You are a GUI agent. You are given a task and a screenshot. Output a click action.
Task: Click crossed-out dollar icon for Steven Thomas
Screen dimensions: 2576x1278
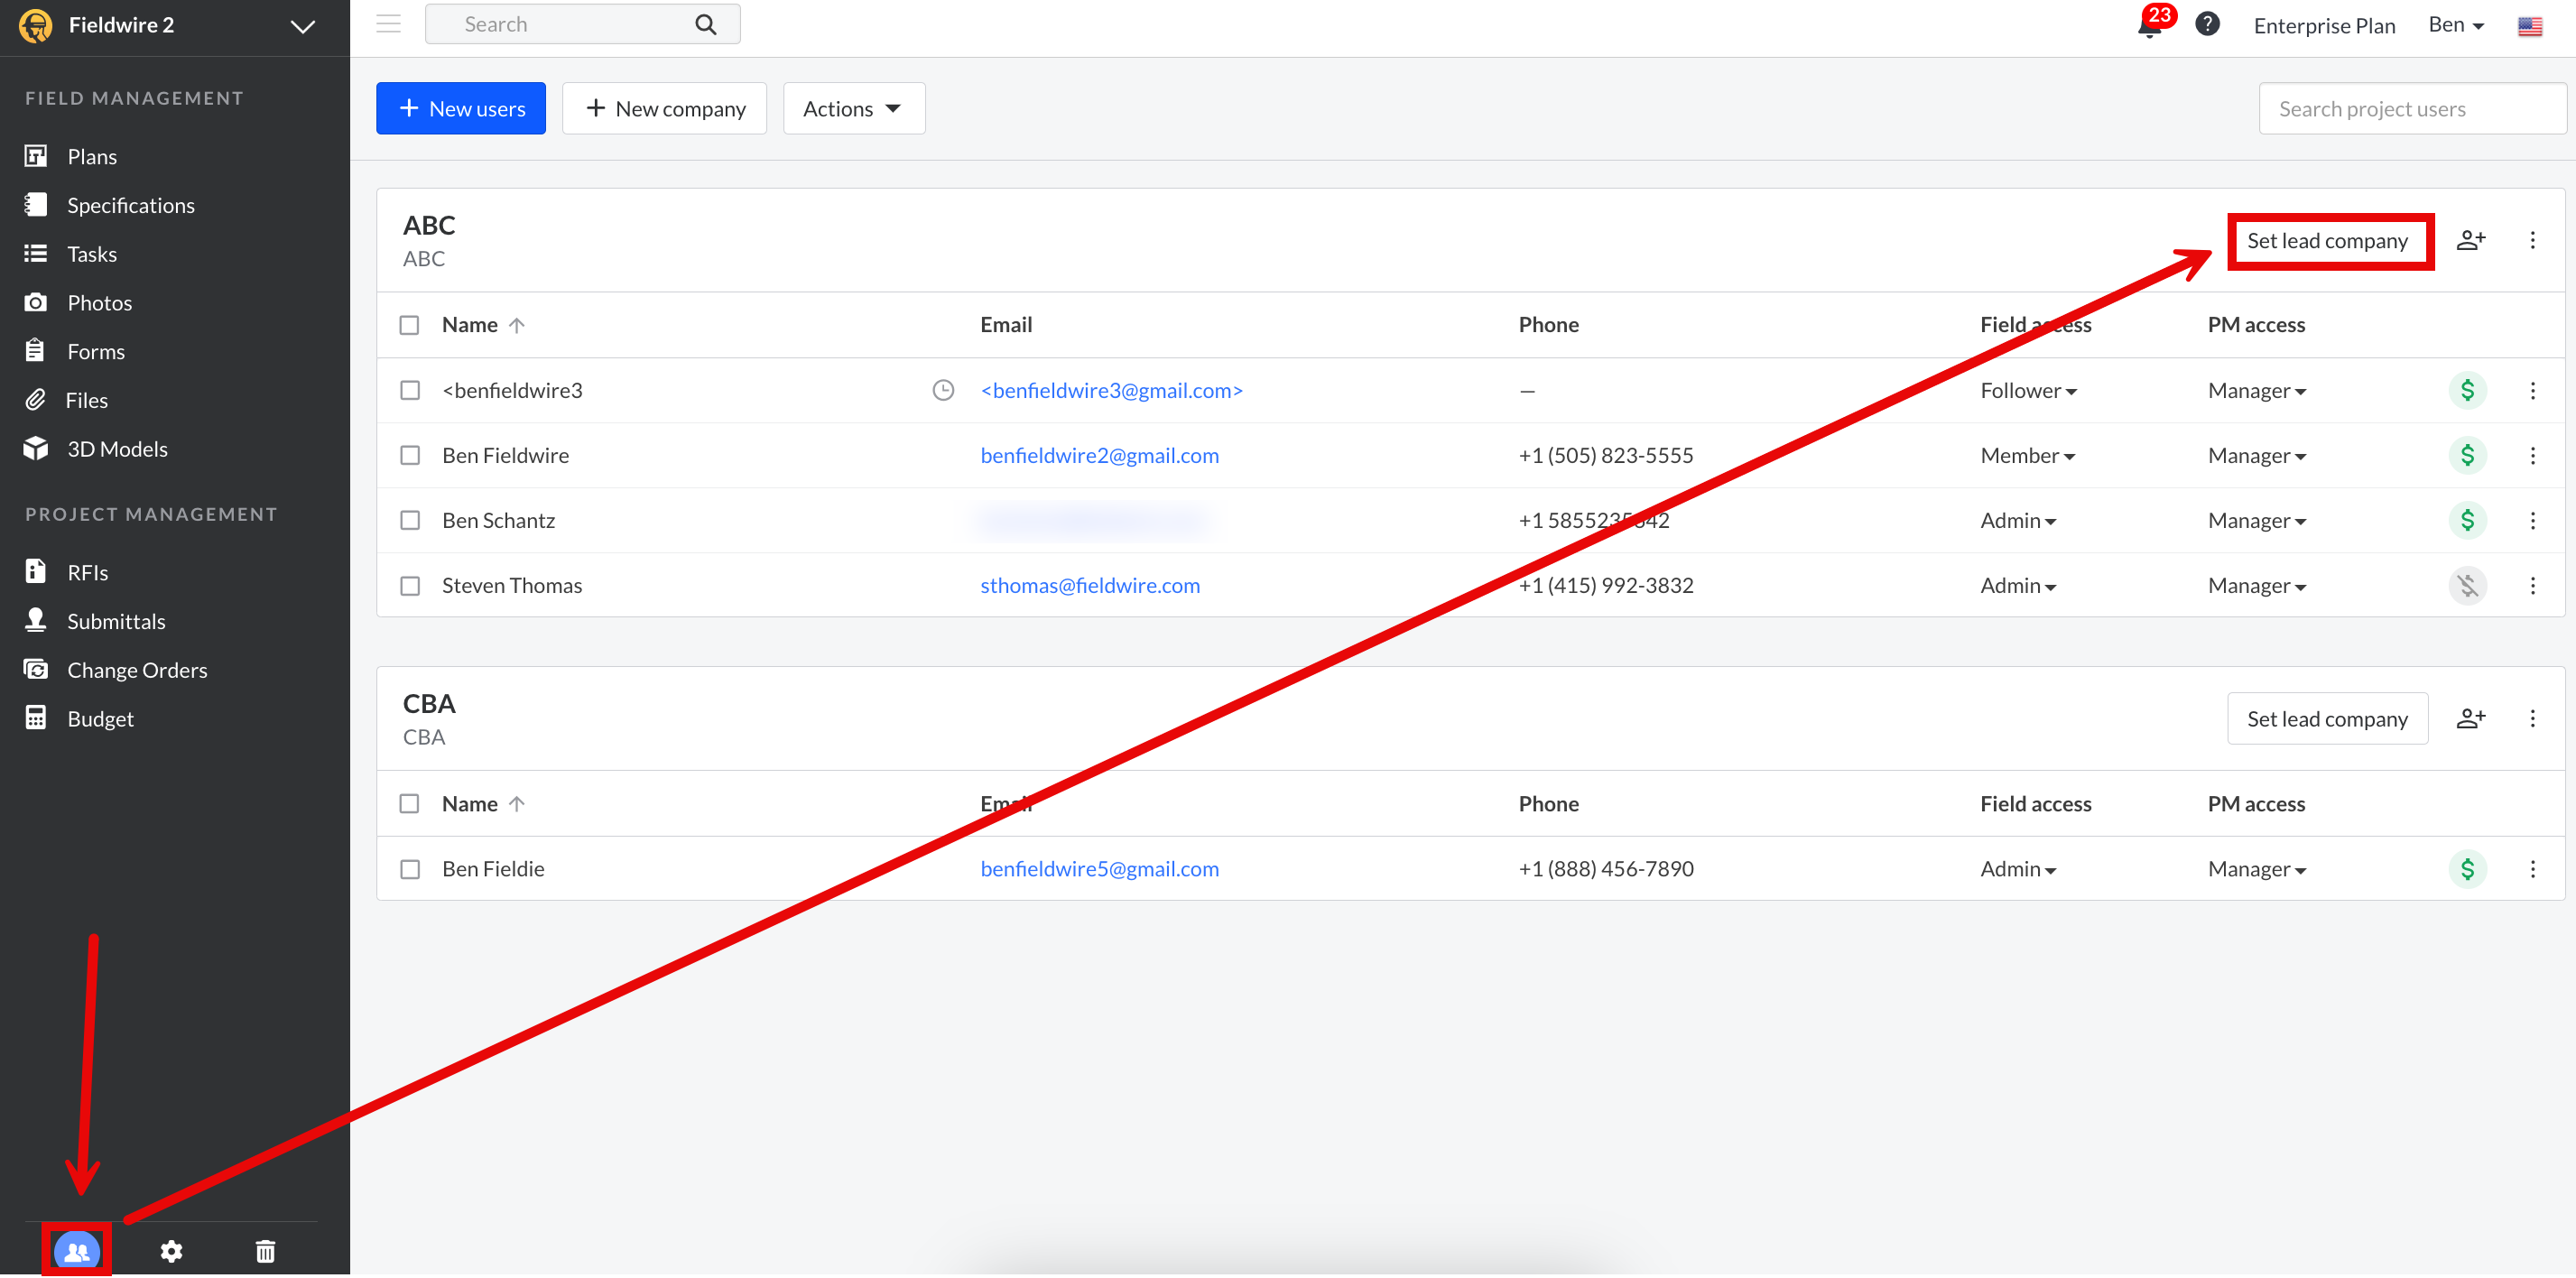coord(2467,586)
